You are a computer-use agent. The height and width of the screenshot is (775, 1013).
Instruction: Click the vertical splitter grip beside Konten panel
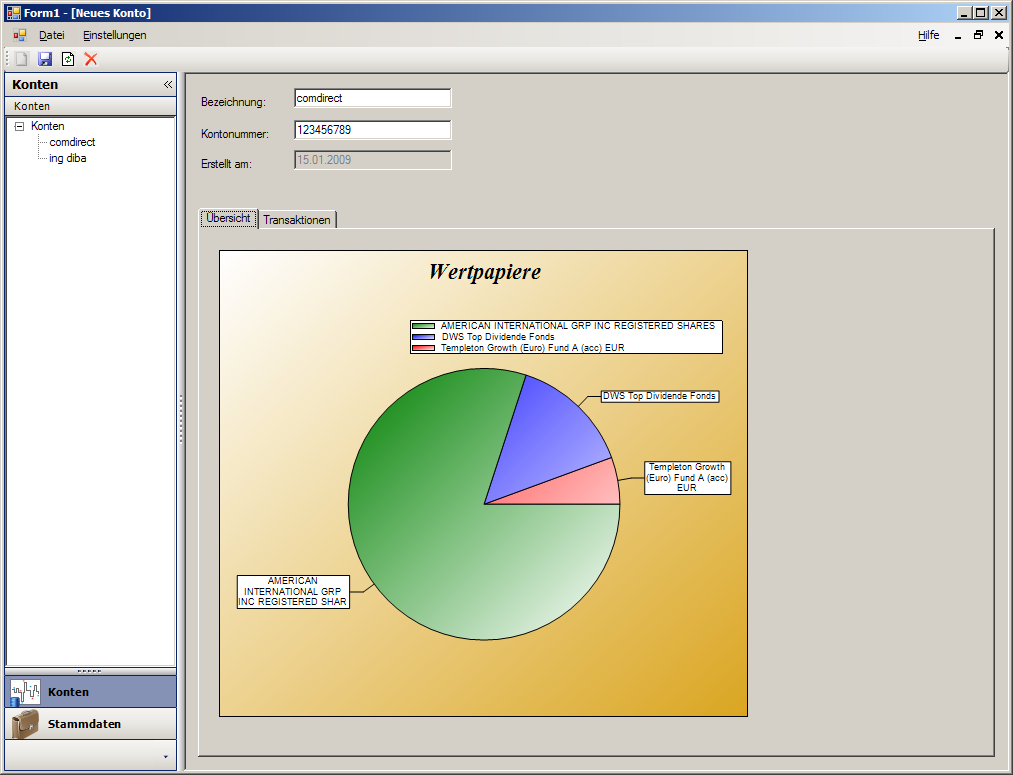coord(181,419)
